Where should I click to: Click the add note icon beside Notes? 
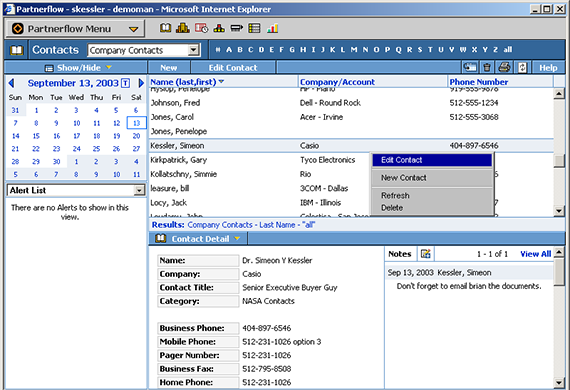tap(426, 254)
